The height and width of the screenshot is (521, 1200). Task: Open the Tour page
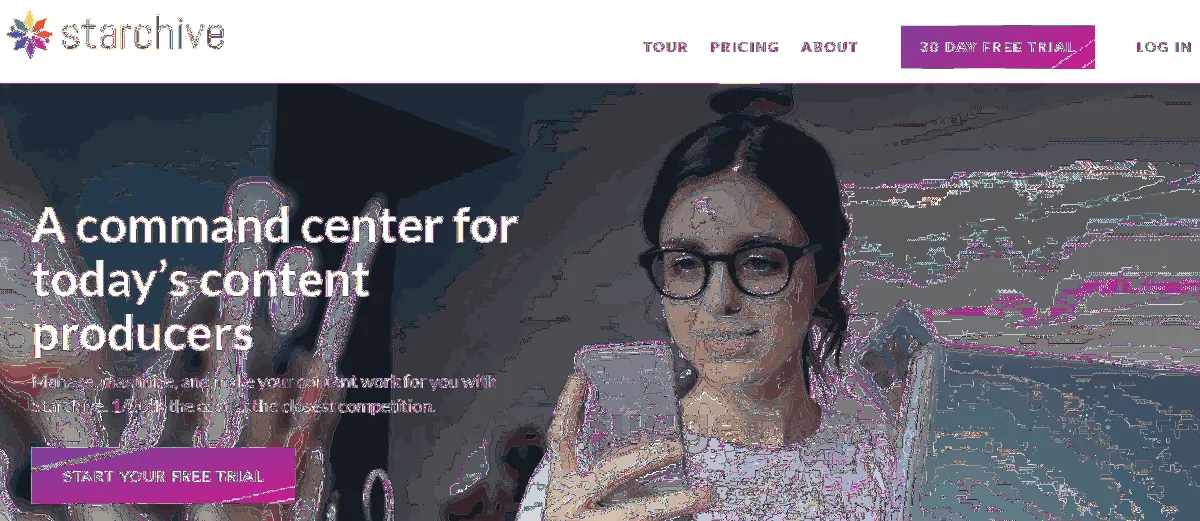tap(665, 47)
